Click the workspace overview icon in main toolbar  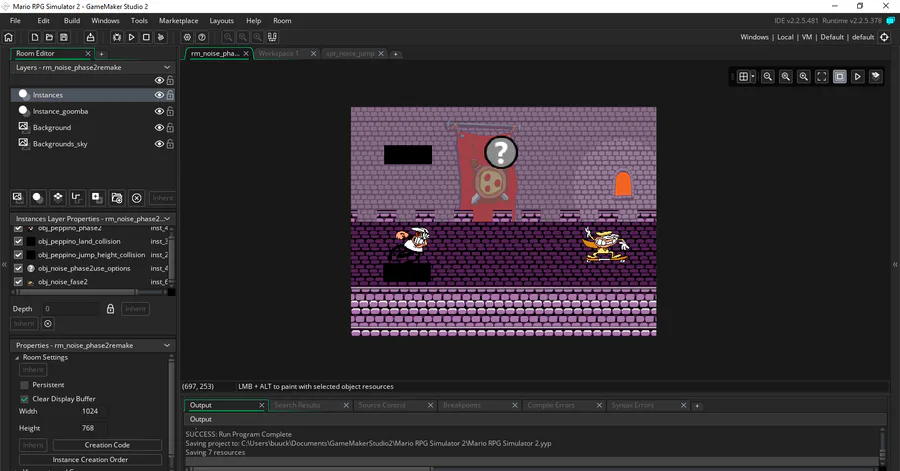pyautogui.click(x=272, y=37)
